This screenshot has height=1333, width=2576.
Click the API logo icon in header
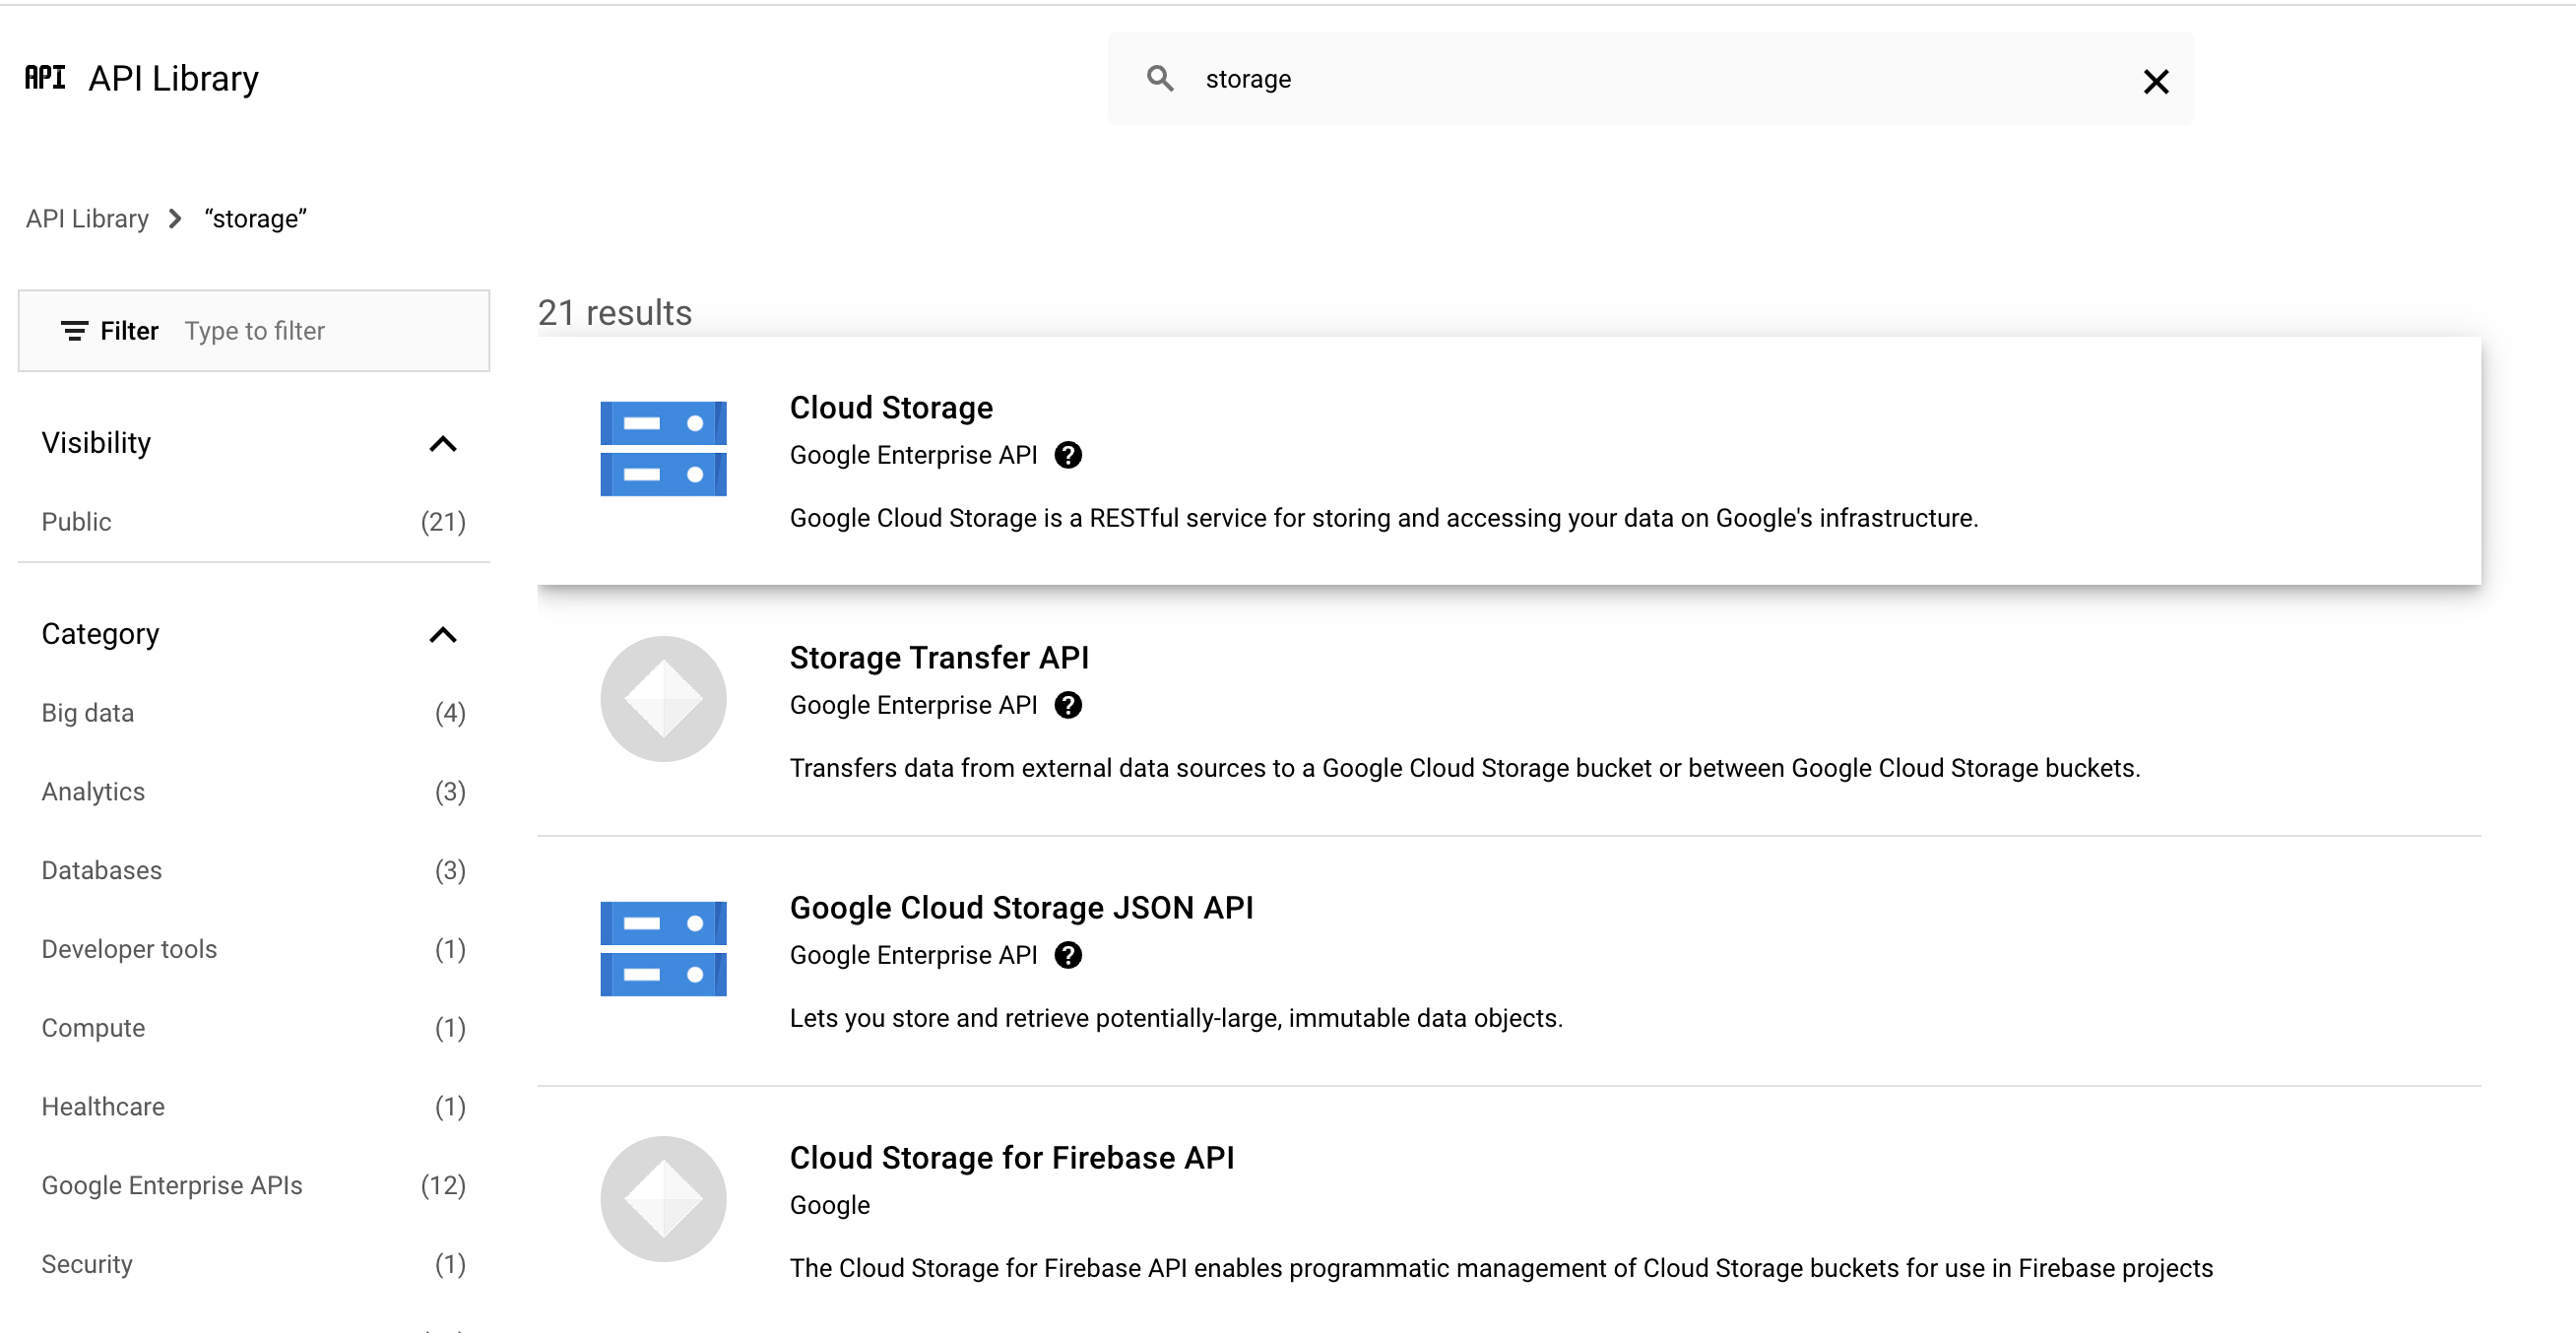[45, 78]
